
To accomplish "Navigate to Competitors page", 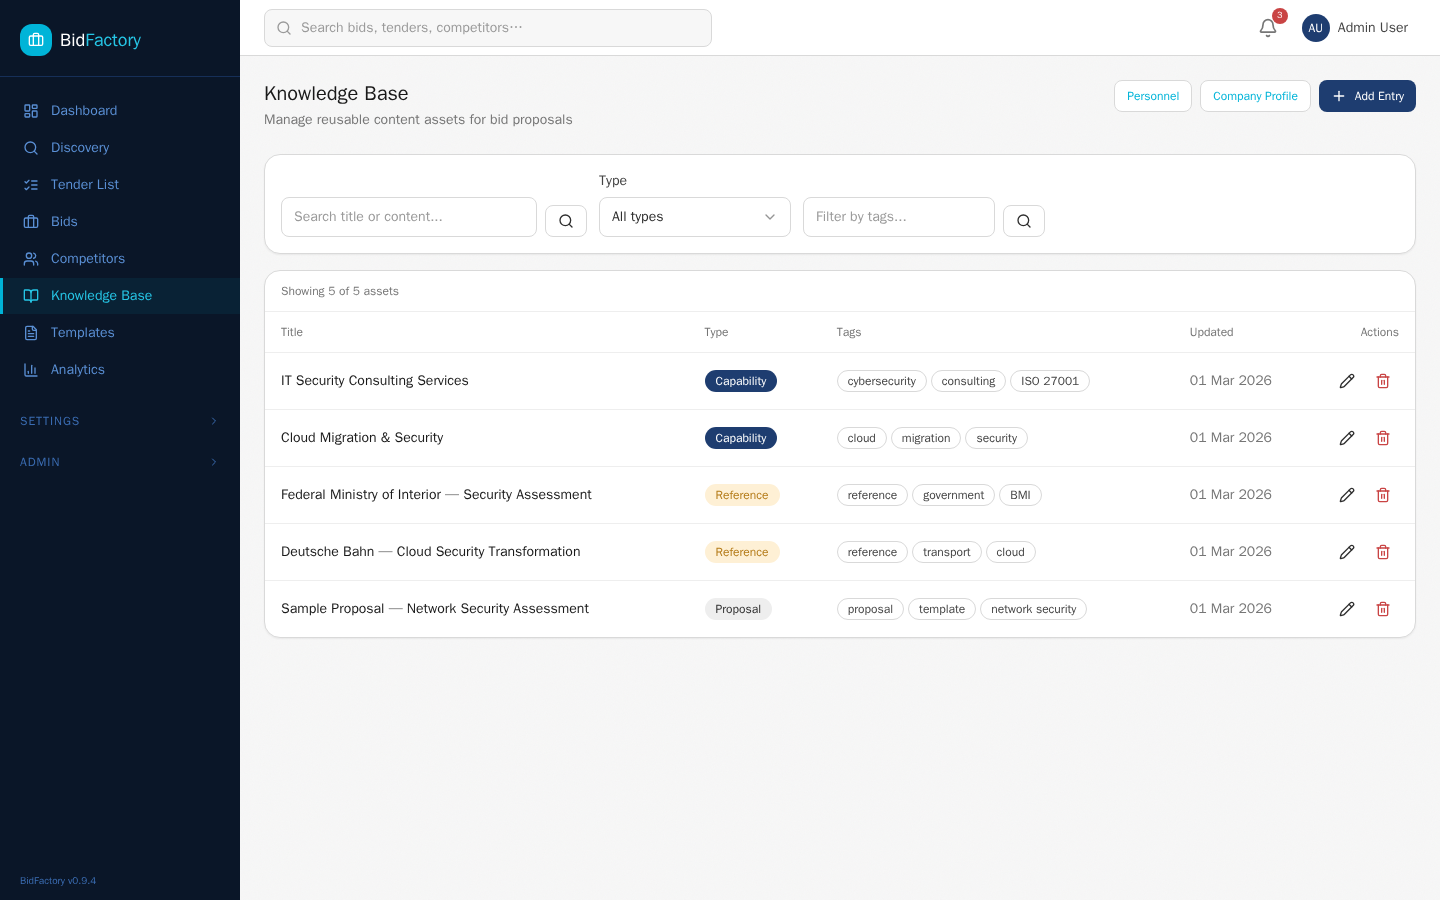I will tap(120, 259).
